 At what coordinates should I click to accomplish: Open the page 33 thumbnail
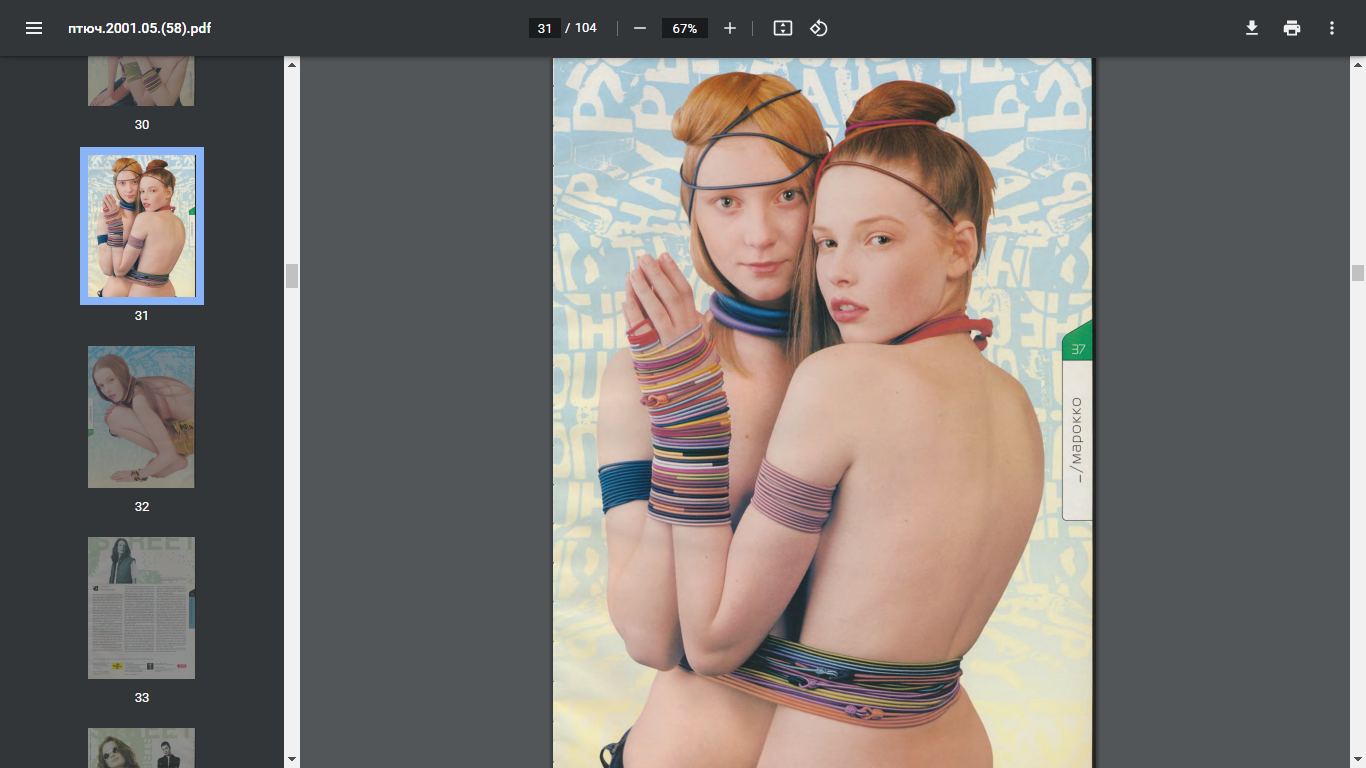141,608
